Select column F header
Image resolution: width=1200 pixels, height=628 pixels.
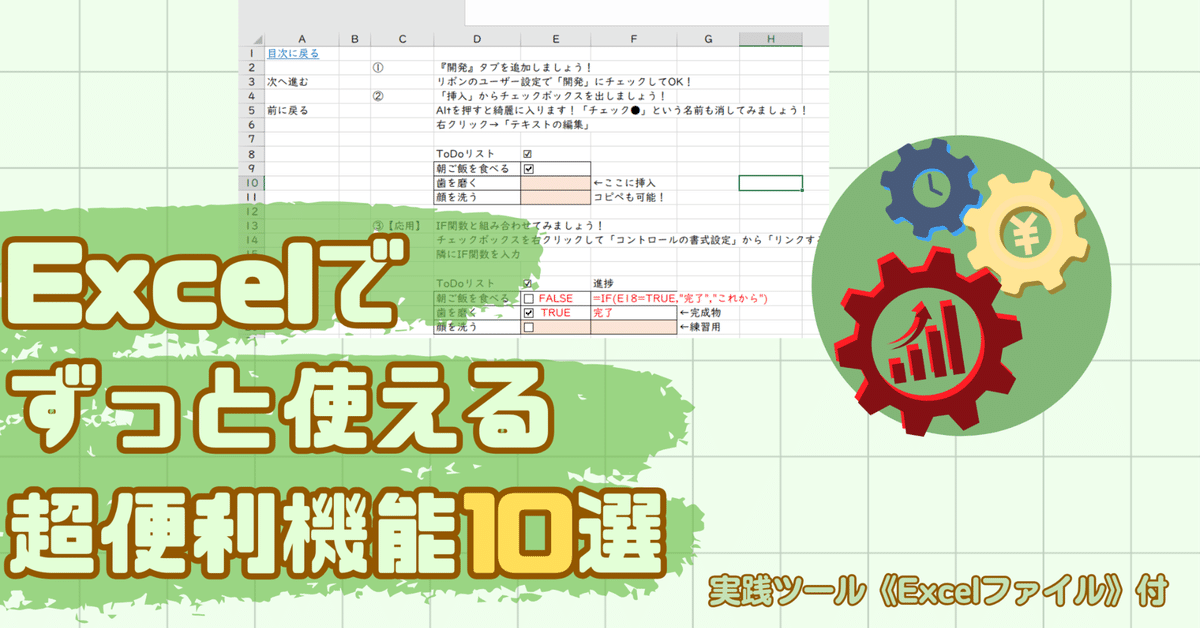point(633,38)
